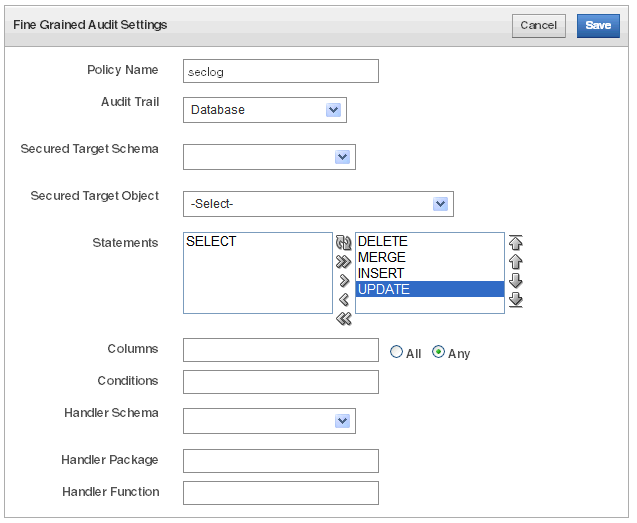Move selected statement to bottom icon
Image resolution: width=637 pixels, height=523 pixels.
click(x=516, y=299)
